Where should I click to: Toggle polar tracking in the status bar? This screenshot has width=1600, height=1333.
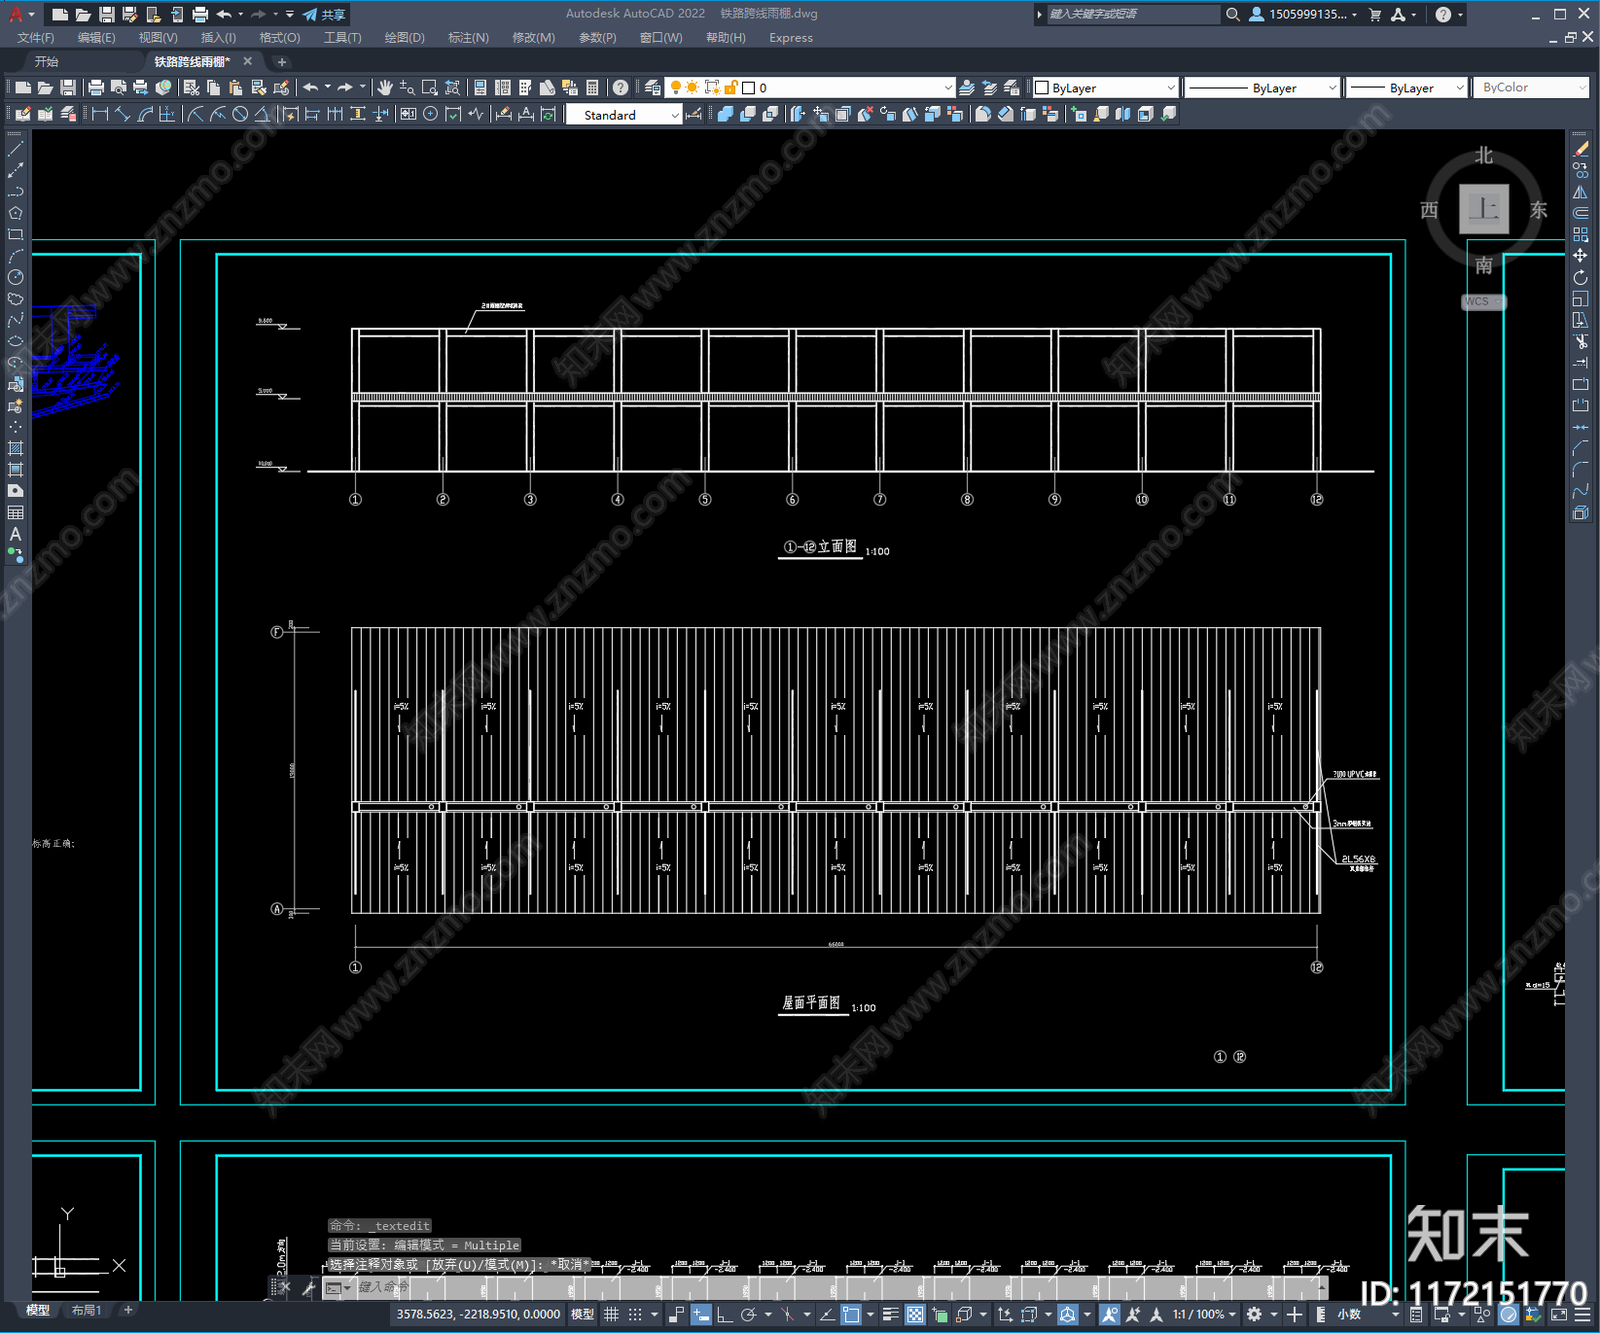747,1314
